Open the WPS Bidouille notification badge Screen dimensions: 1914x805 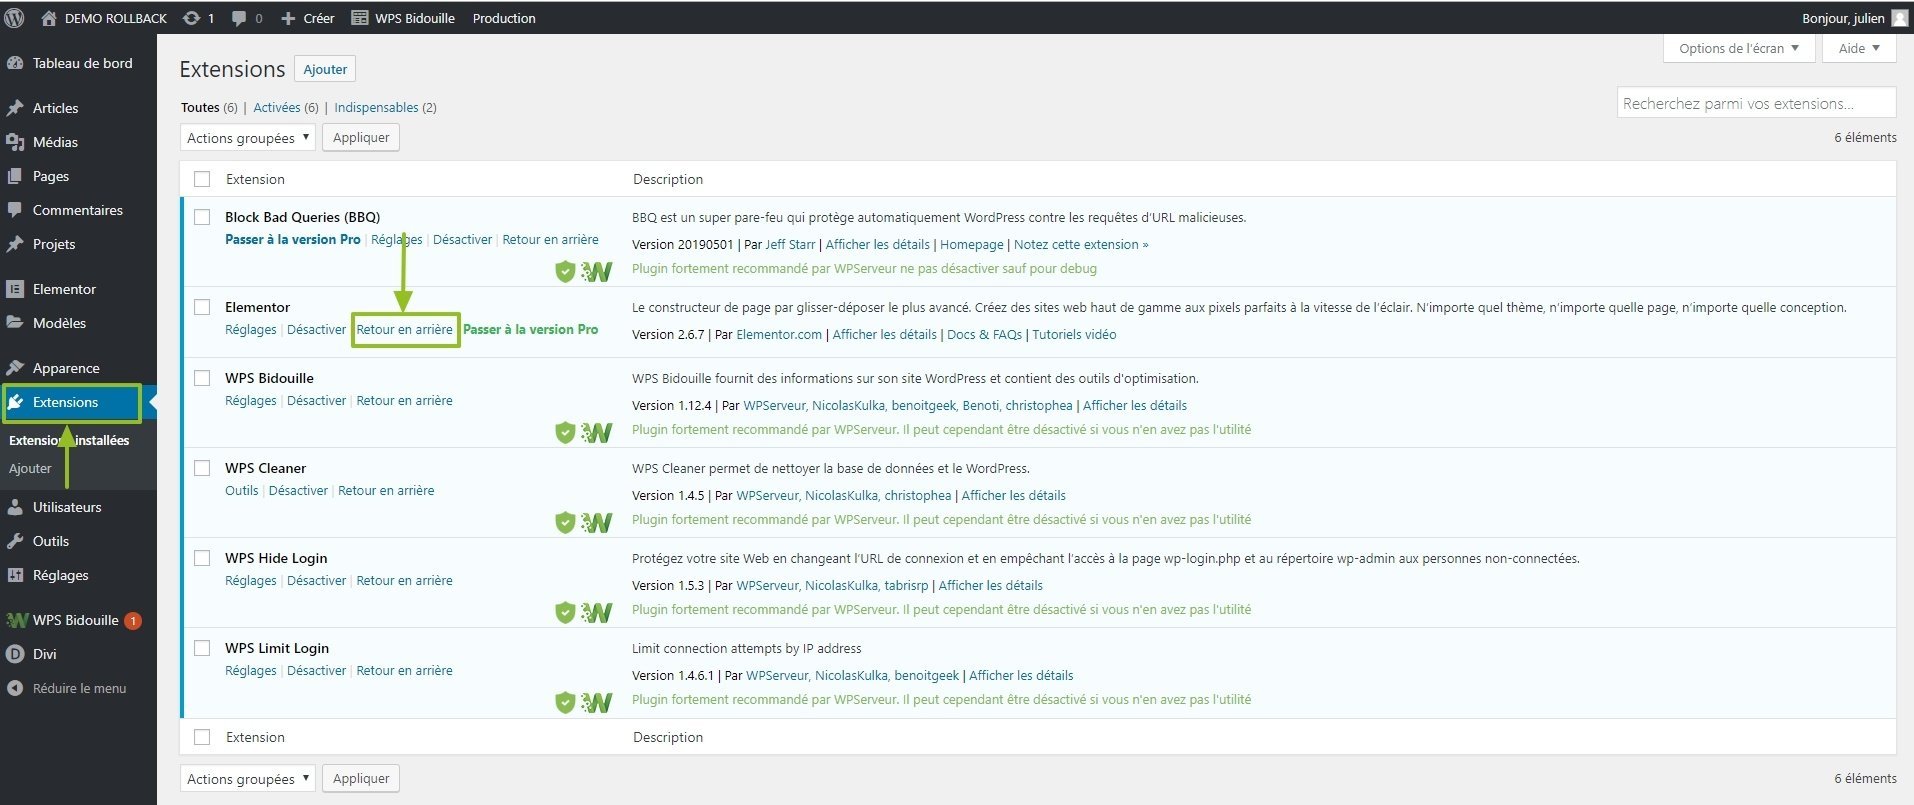click(133, 621)
